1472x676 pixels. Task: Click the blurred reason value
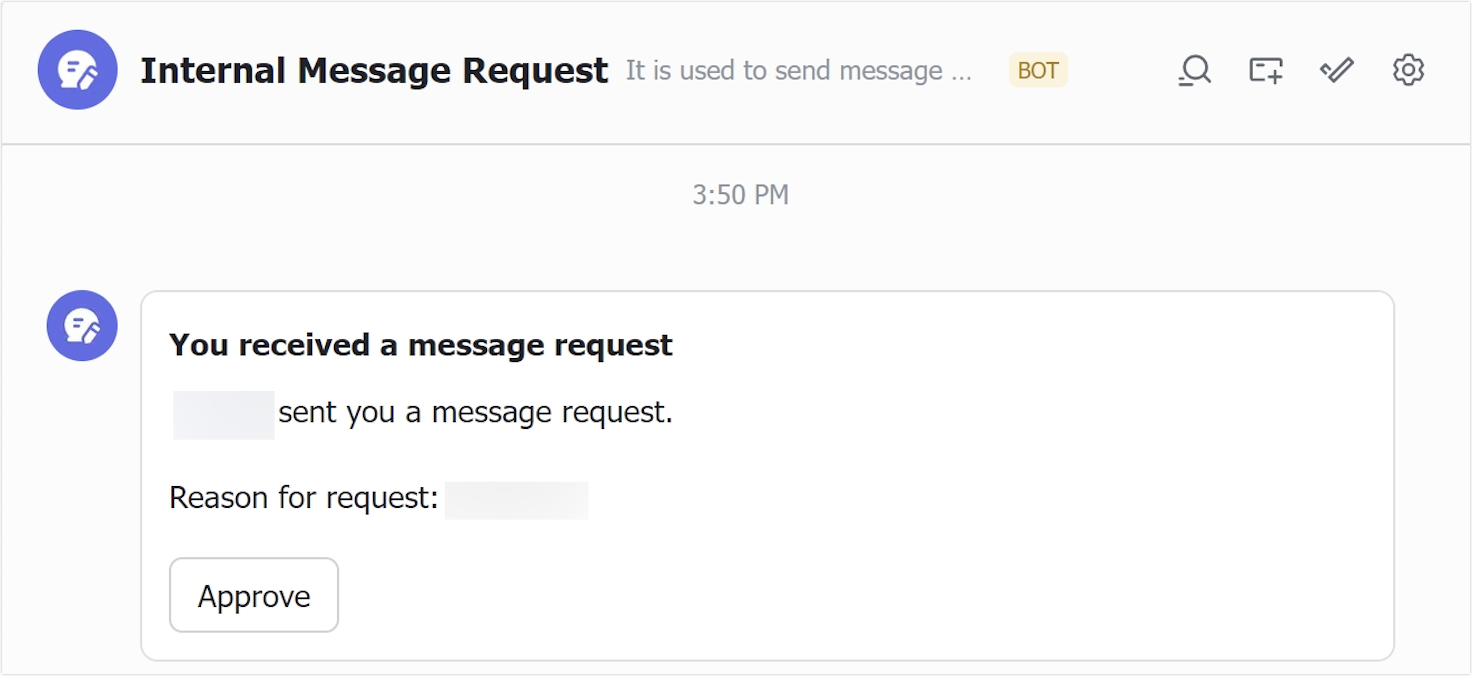pos(517,498)
